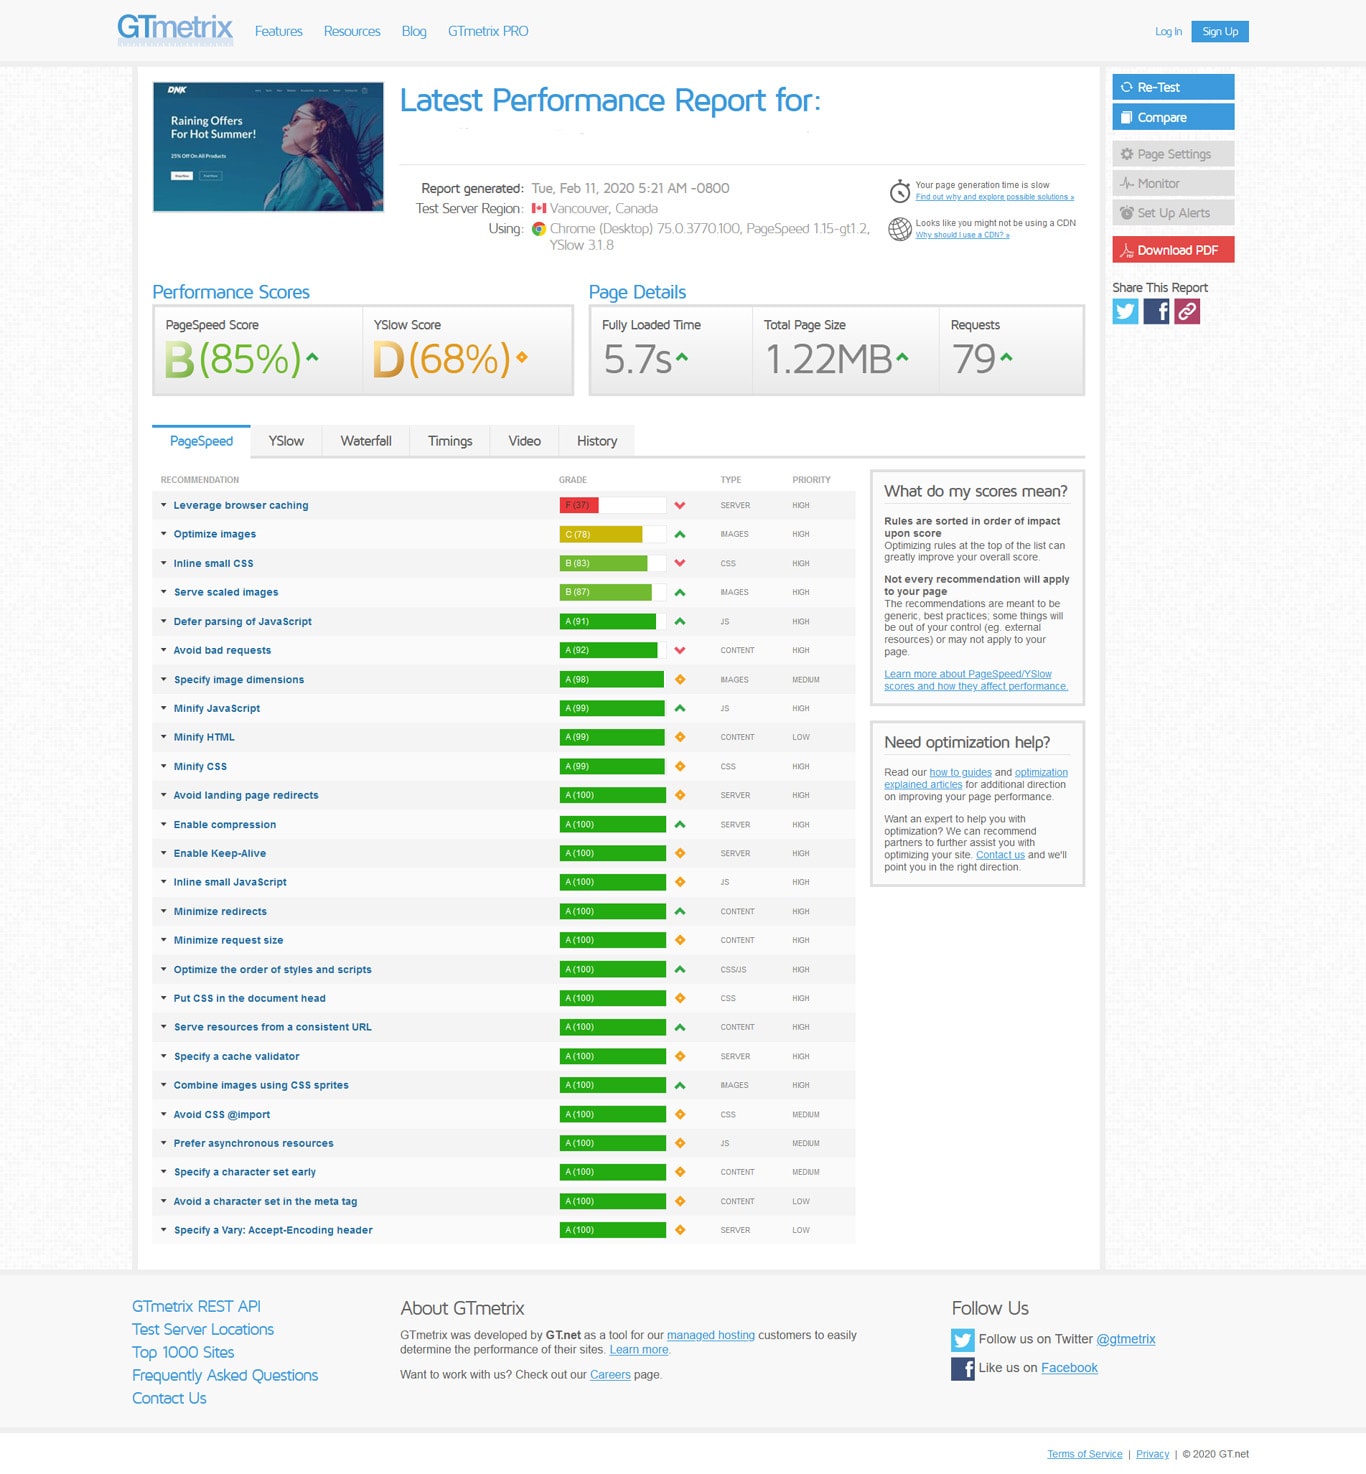Image resolution: width=1366 pixels, height=1474 pixels.
Task: Click the Monitor button
Action: (x=1173, y=183)
